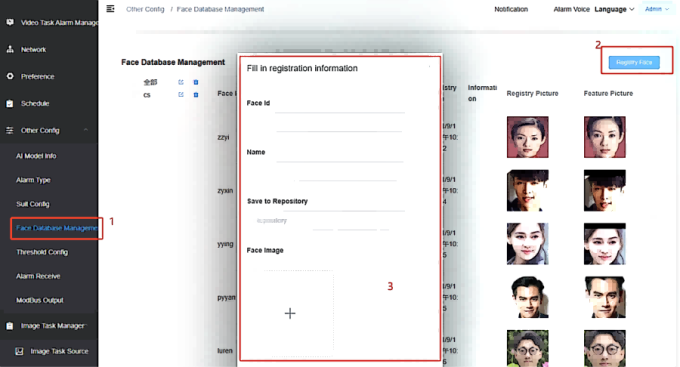The width and height of the screenshot is (680, 367).
Task: Click the Image Task Manager icon
Action: (10, 326)
